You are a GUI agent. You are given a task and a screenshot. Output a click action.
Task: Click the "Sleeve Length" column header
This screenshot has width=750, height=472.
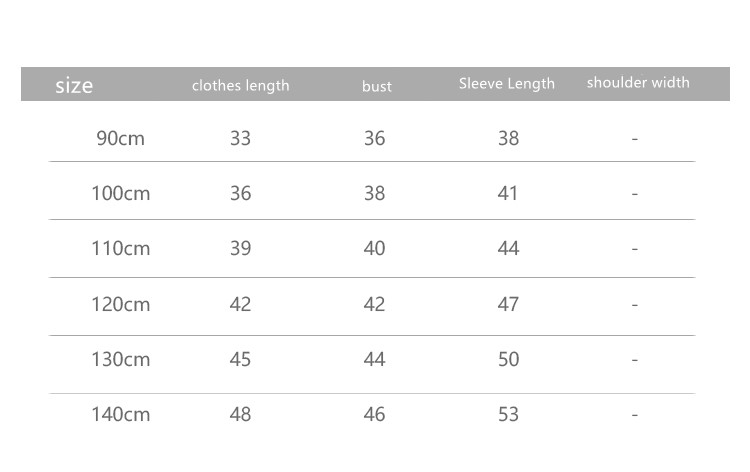[507, 84]
